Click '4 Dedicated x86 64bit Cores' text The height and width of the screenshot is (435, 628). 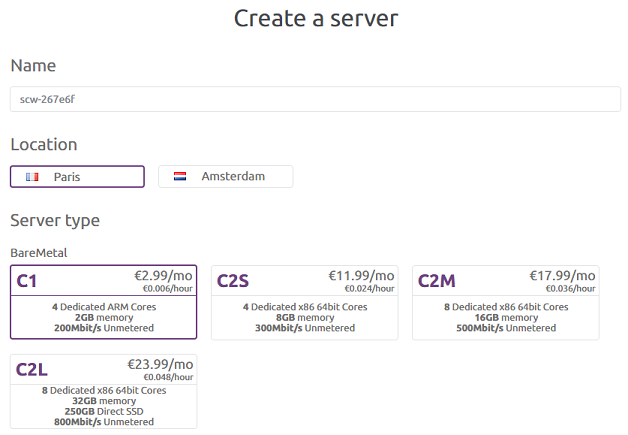(305, 307)
